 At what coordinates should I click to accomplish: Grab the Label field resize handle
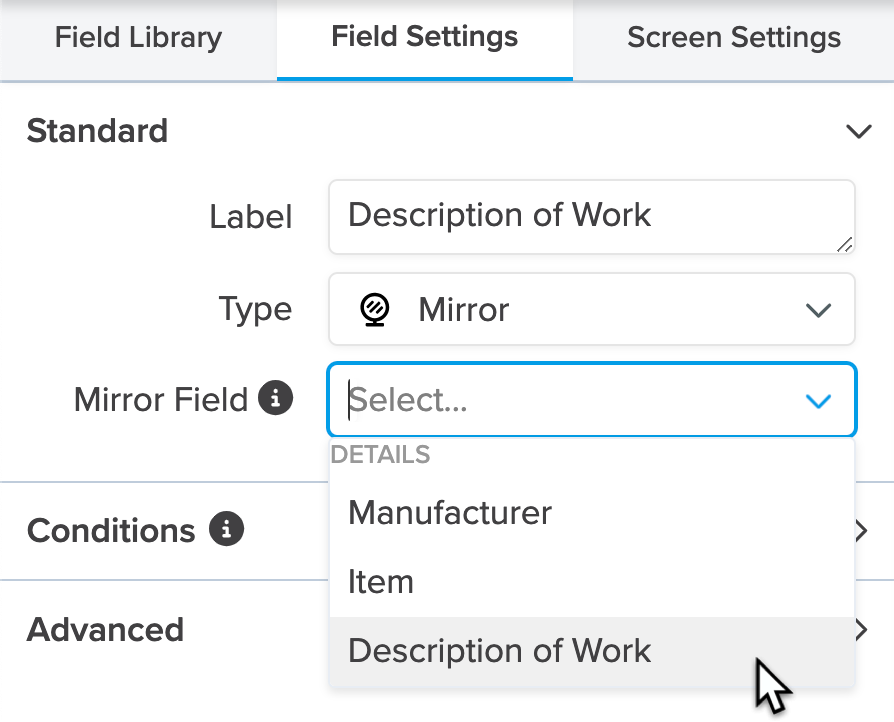tap(844, 244)
